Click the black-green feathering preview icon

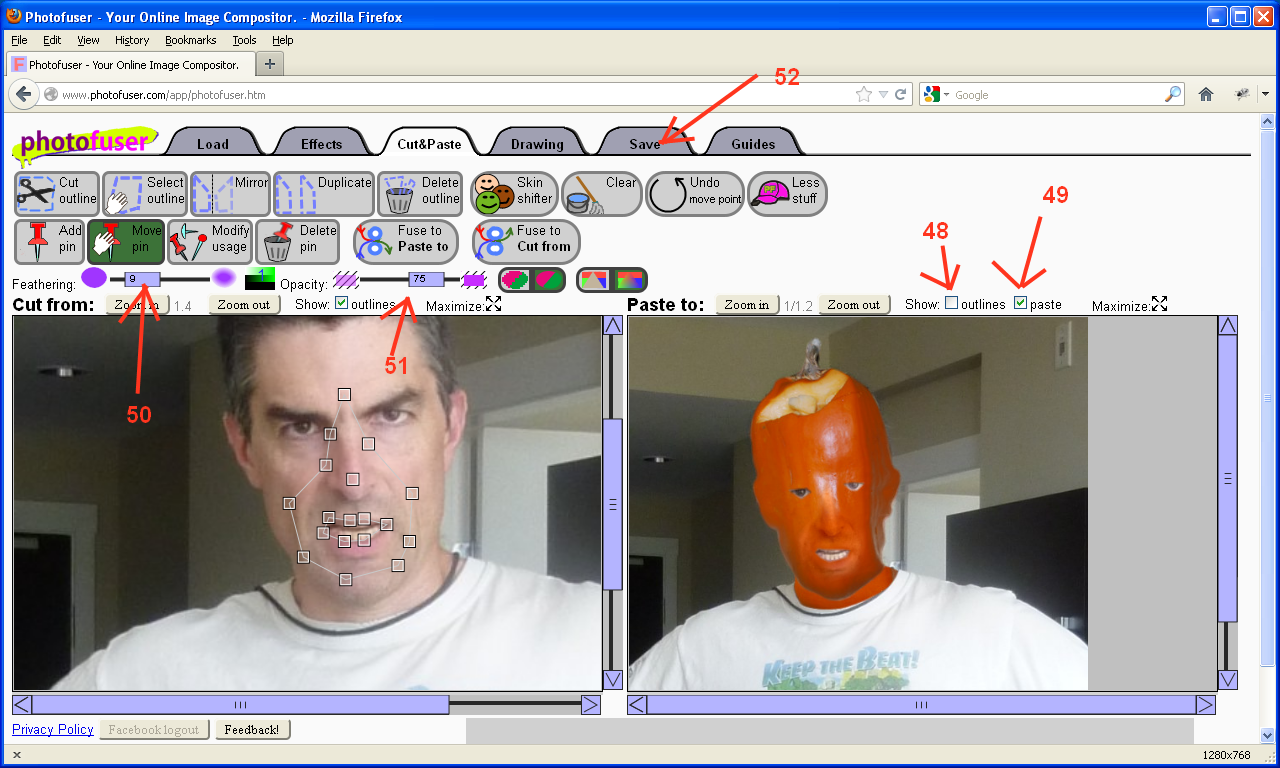coord(260,279)
